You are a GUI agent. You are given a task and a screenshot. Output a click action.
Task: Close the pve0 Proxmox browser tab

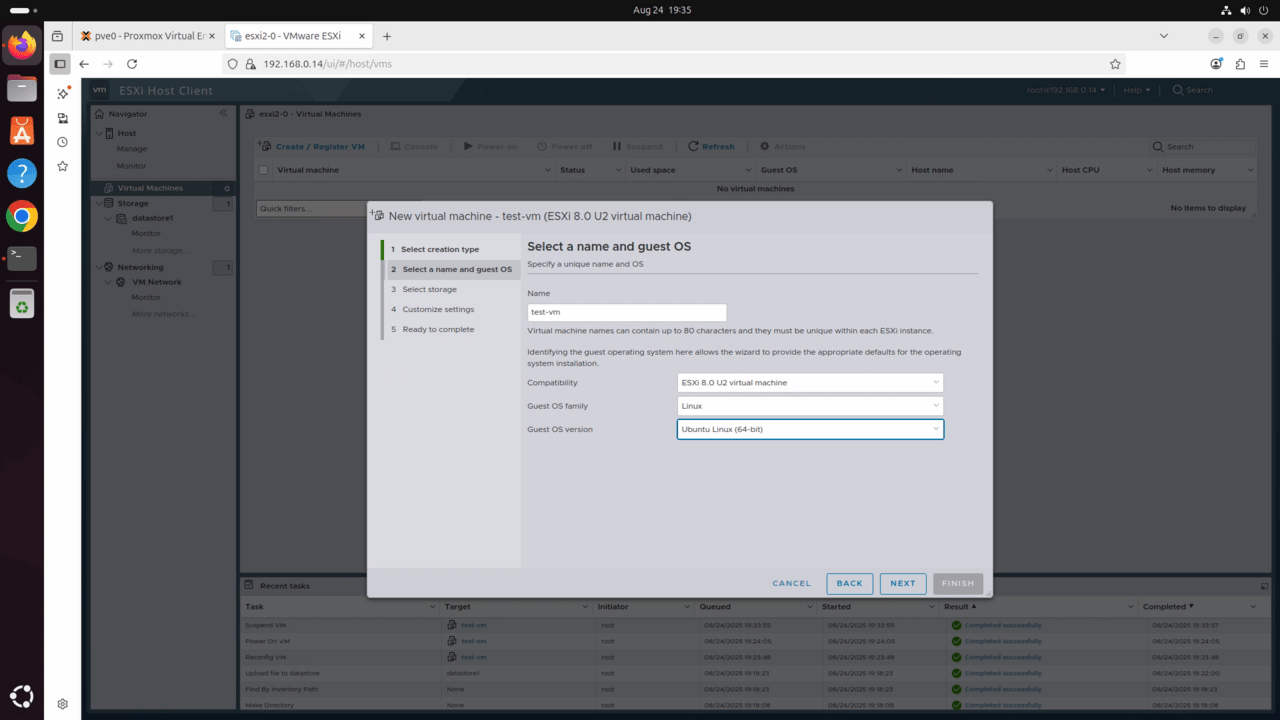211,36
